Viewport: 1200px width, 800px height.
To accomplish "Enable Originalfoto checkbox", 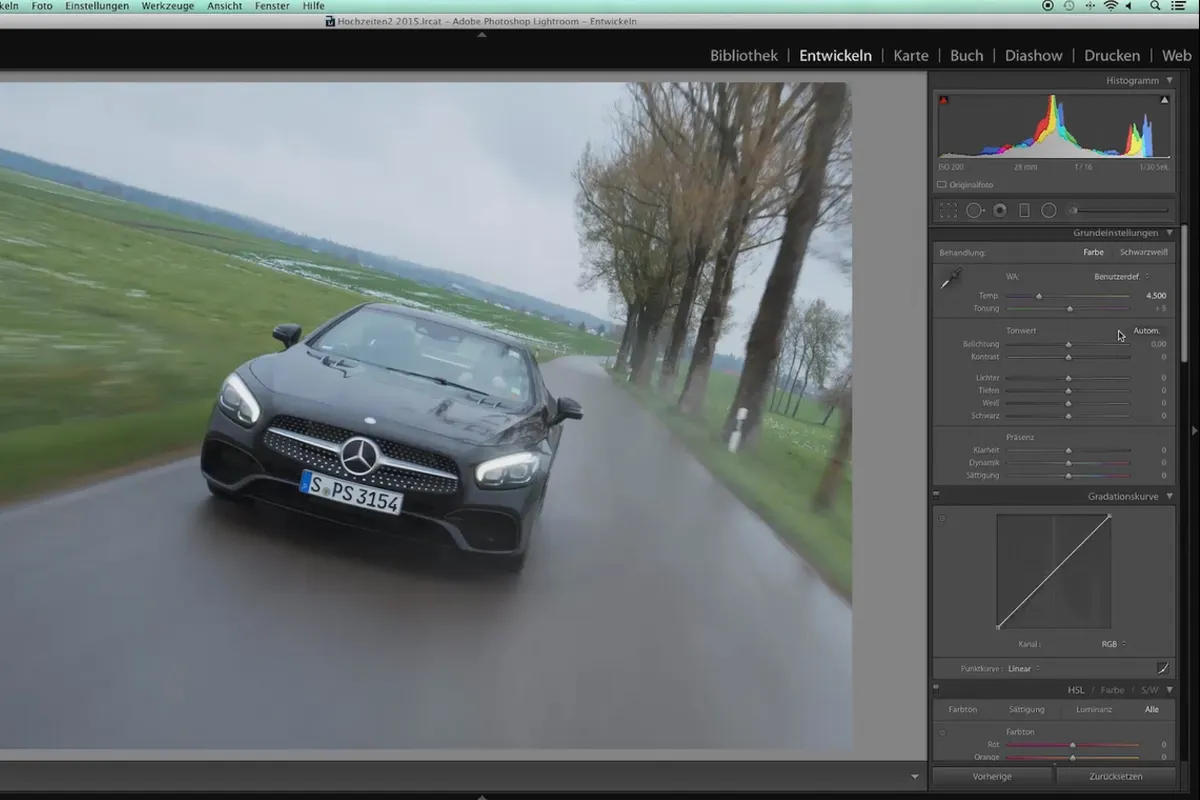I will pos(942,185).
